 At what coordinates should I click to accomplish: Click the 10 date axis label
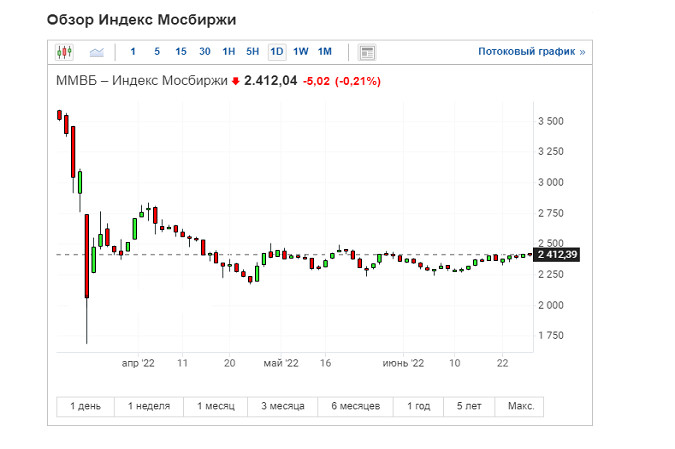pos(455,363)
